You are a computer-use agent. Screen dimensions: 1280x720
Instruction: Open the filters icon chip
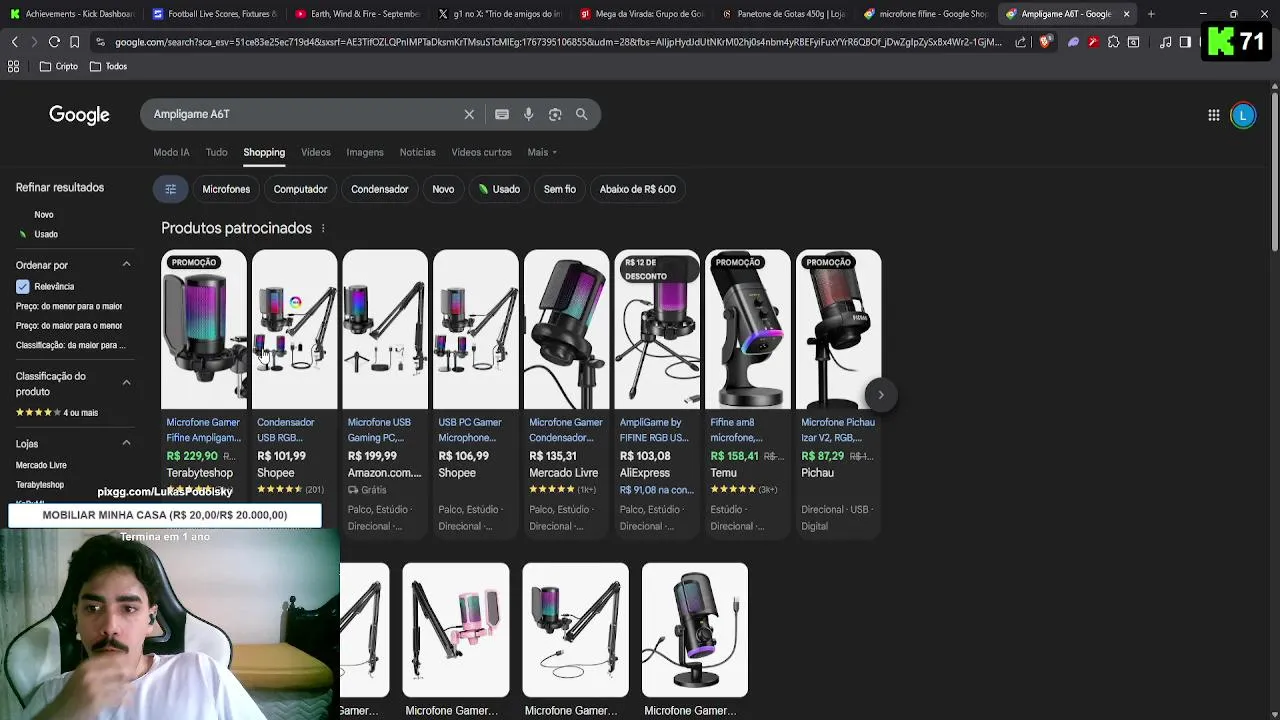click(171, 189)
